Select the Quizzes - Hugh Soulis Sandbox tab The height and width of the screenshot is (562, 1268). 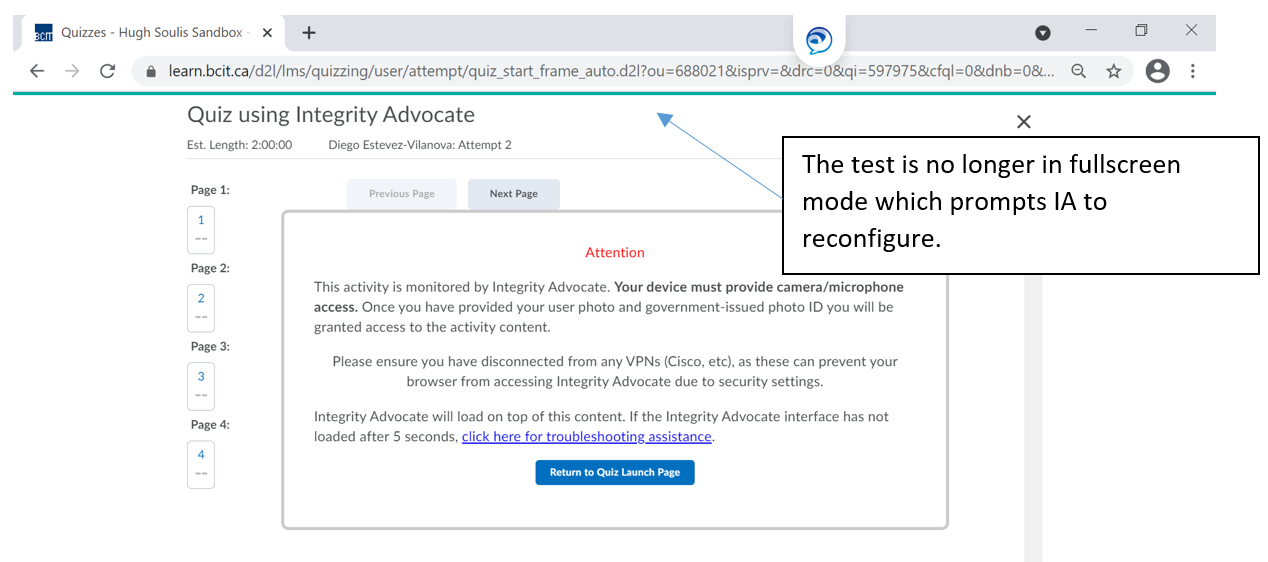coord(150,32)
